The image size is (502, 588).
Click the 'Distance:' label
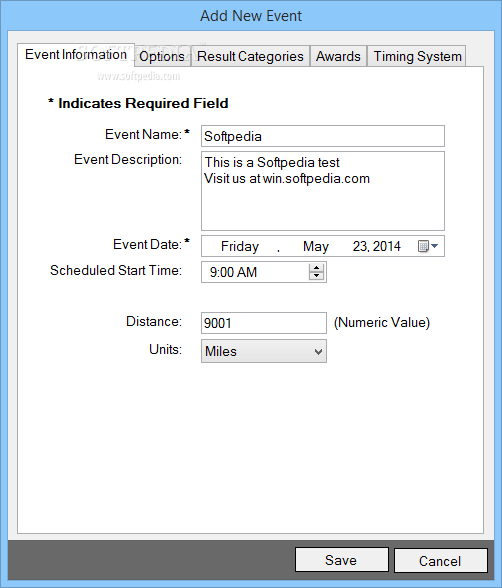pyautogui.click(x=154, y=321)
